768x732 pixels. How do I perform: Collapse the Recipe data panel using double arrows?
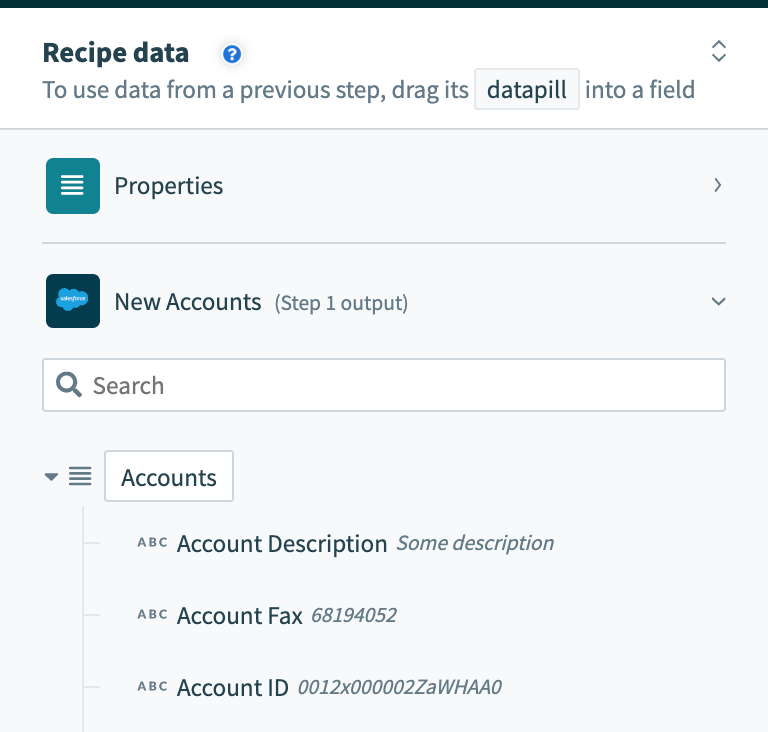click(x=719, y=51)
